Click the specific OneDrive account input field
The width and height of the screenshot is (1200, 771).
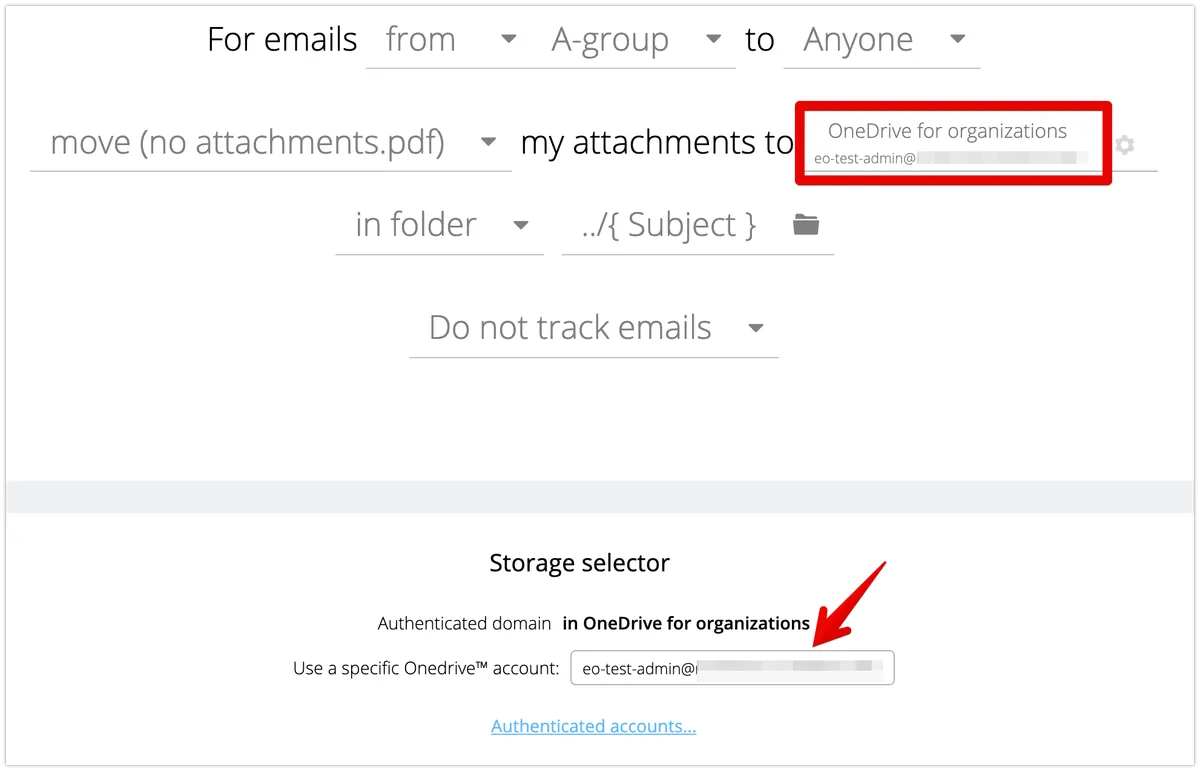[x=732, y=668]
